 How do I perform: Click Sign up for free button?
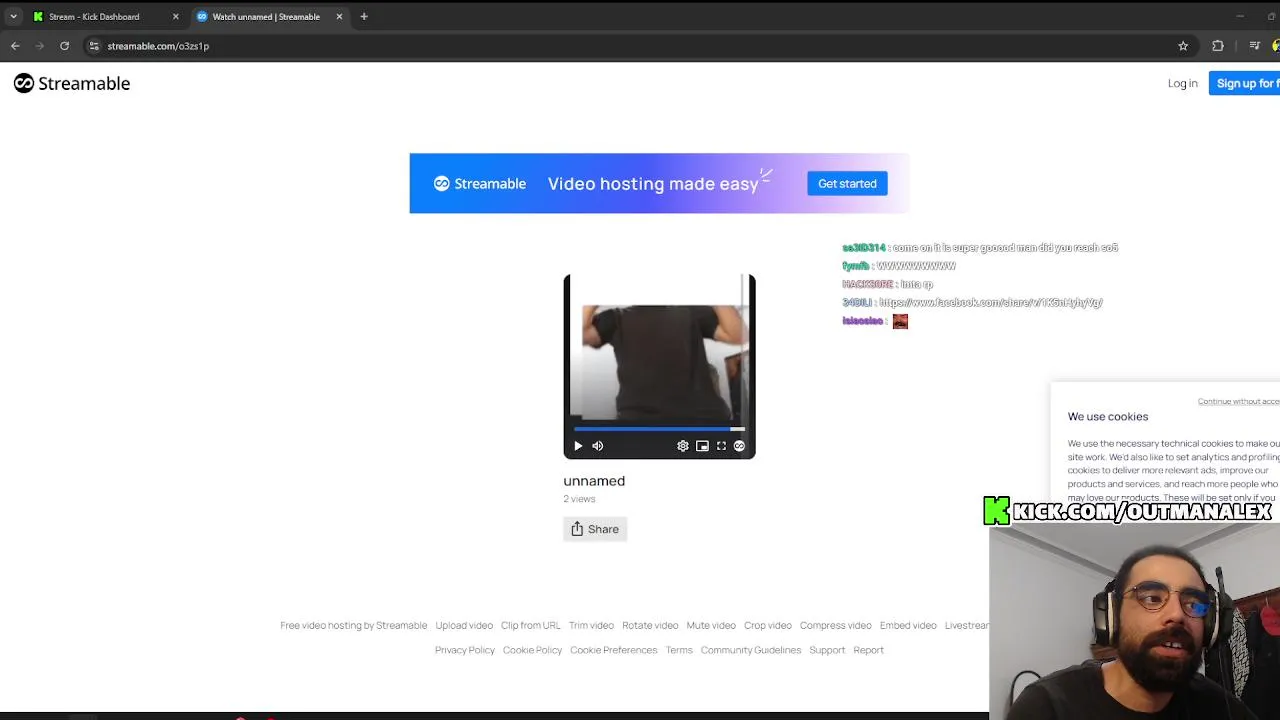point(1245,83)
